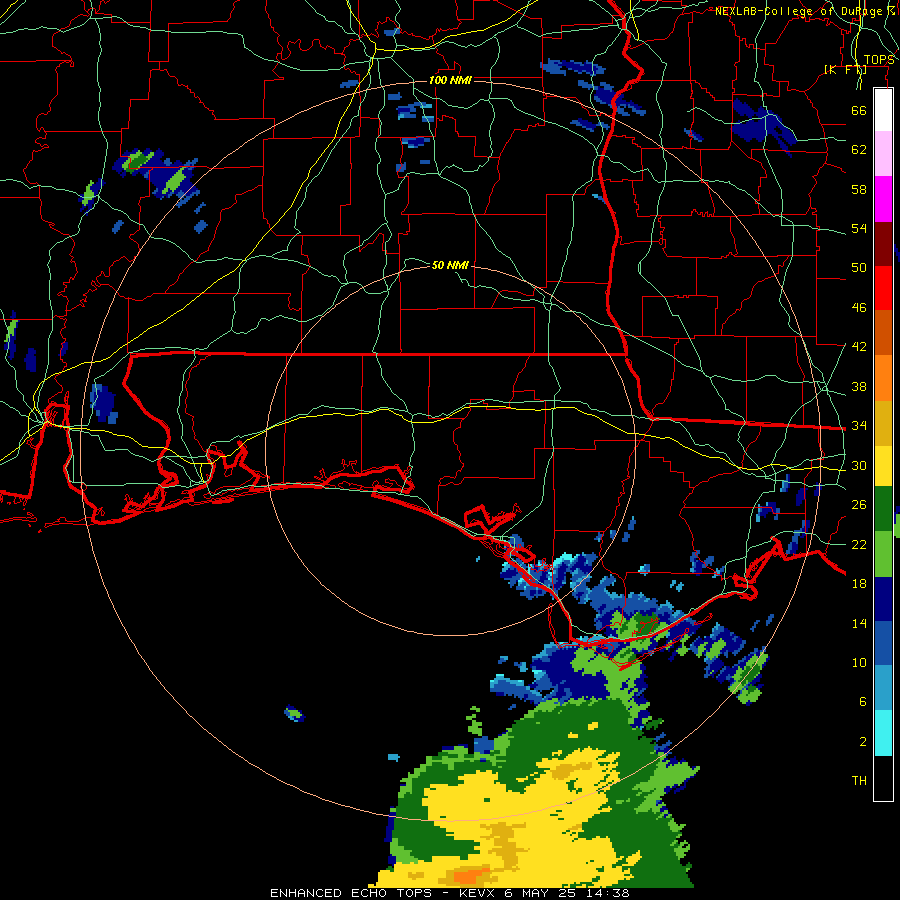The width and height of the screenshot is (900, 900).
Task: Select the "10" legend value
Action: (859, 663)
